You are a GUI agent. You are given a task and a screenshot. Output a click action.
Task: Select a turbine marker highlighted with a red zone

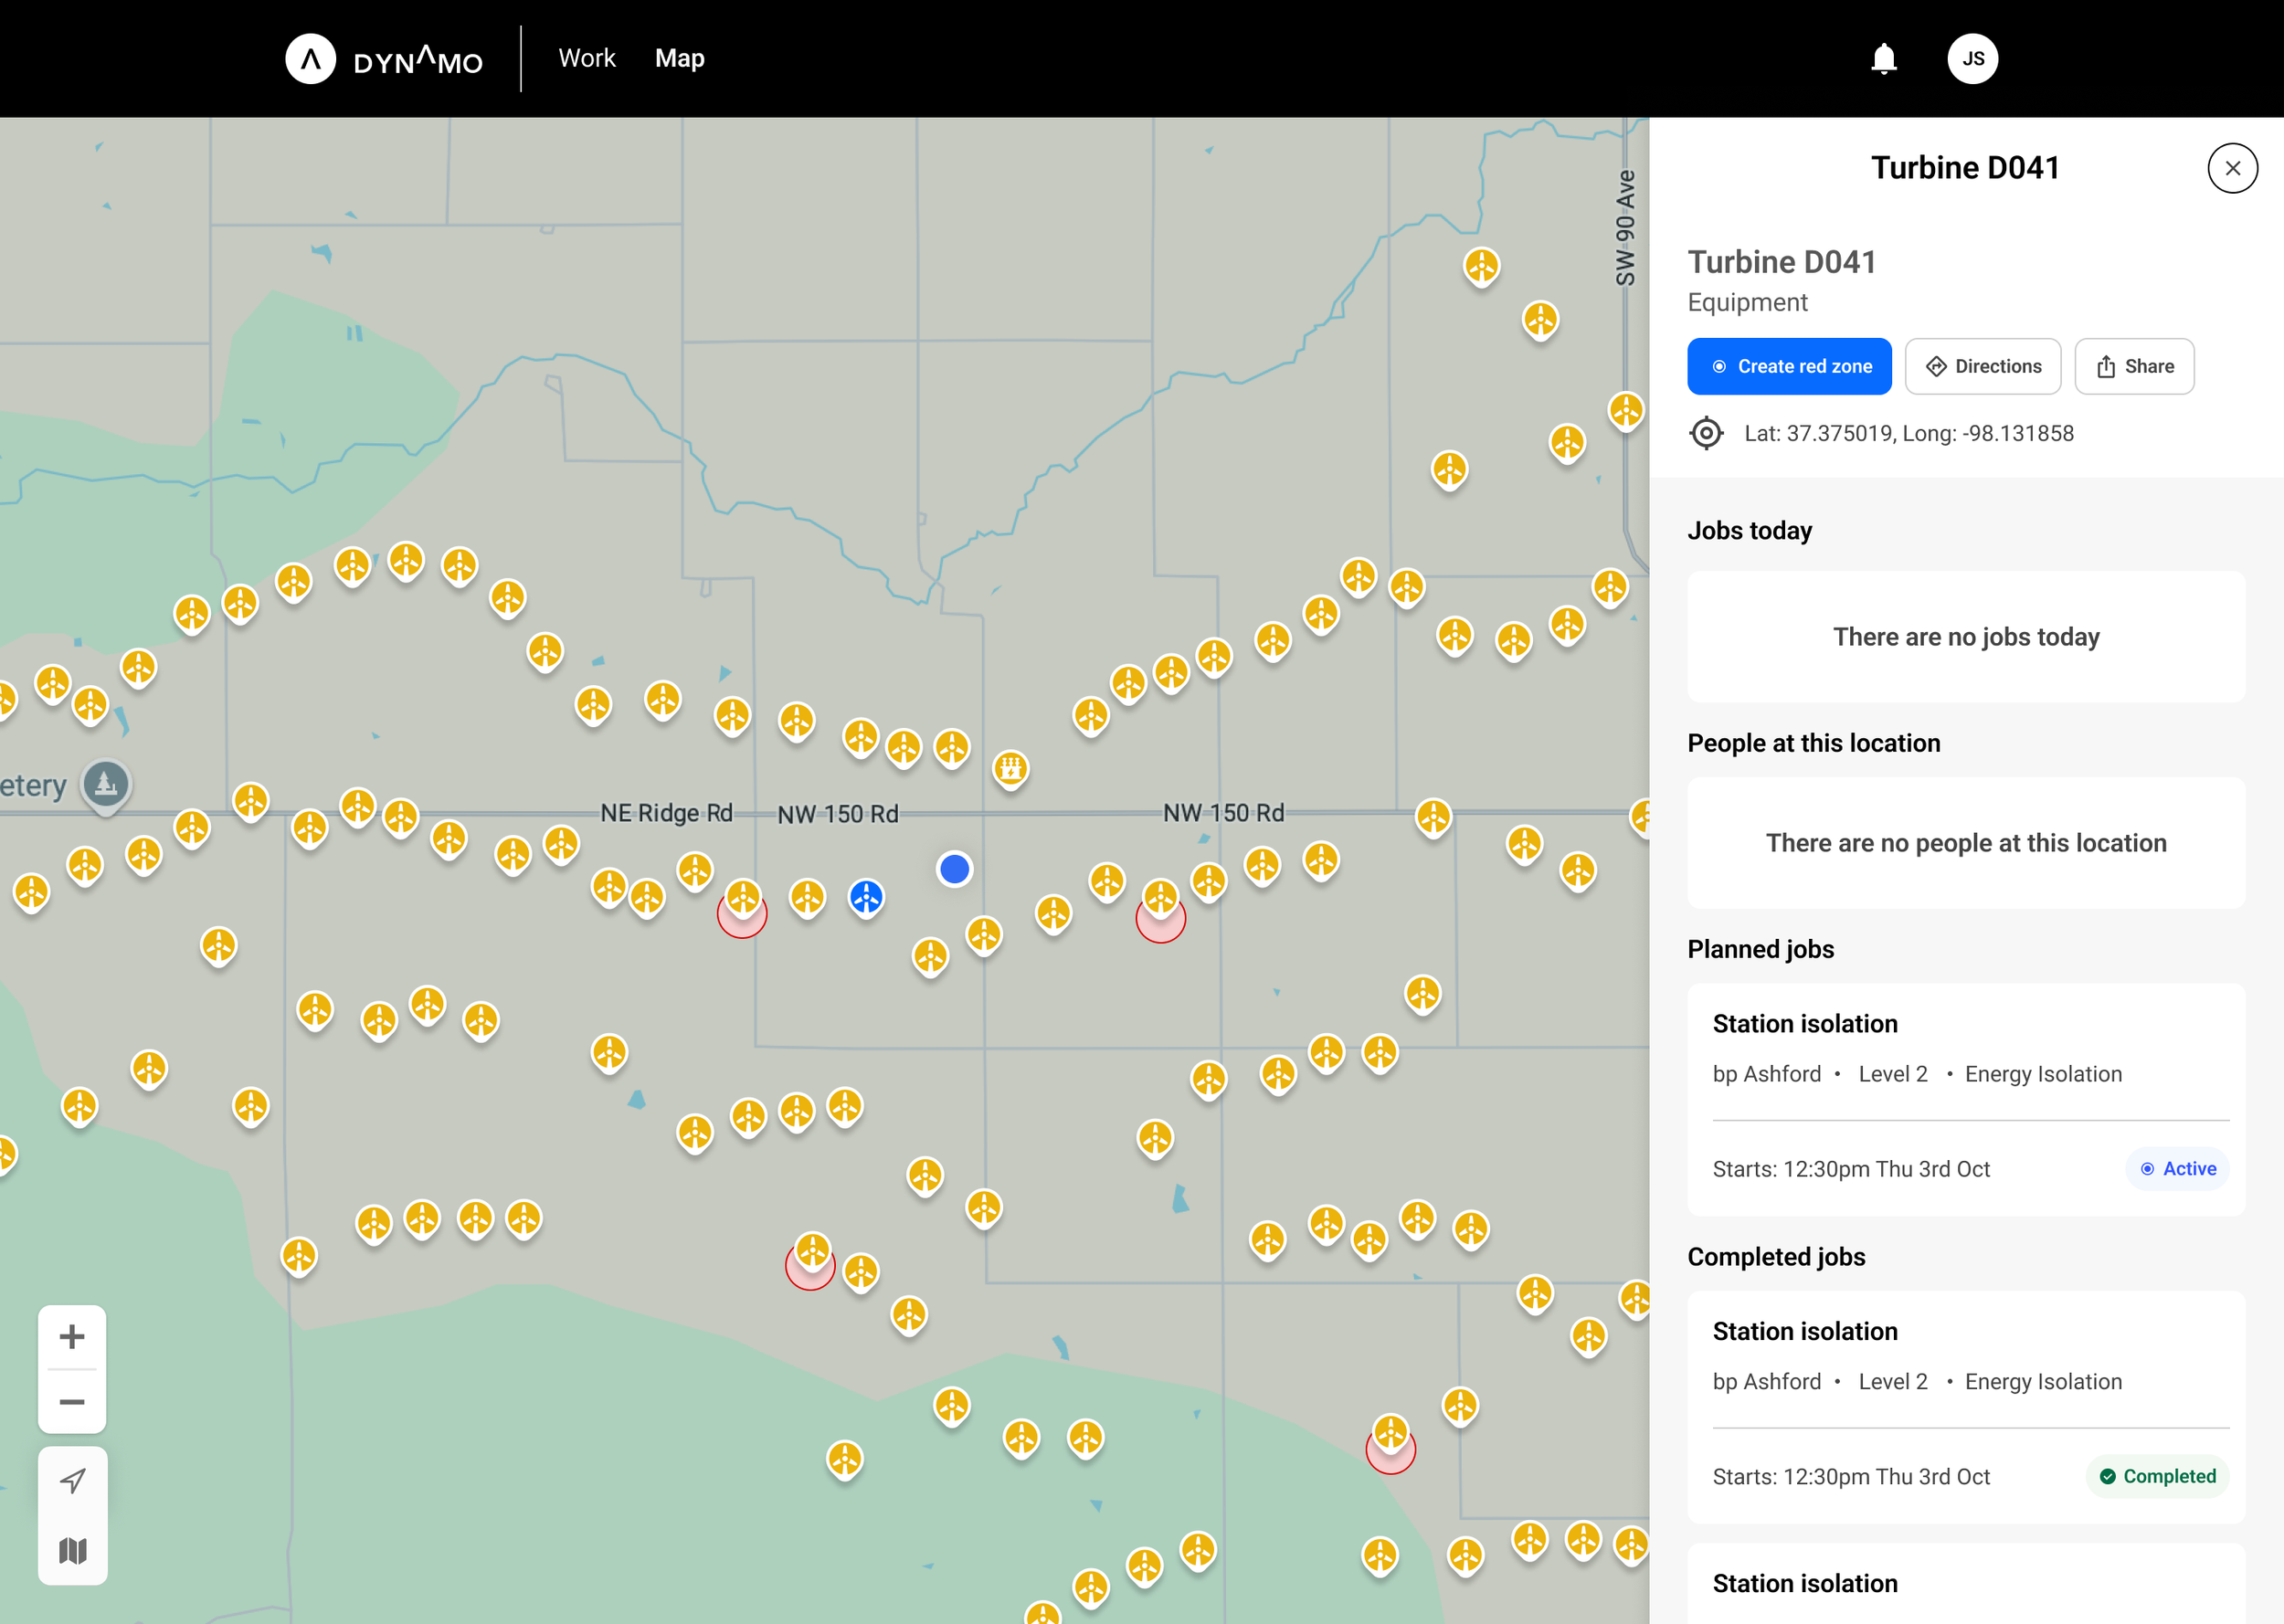pos(742,900)
